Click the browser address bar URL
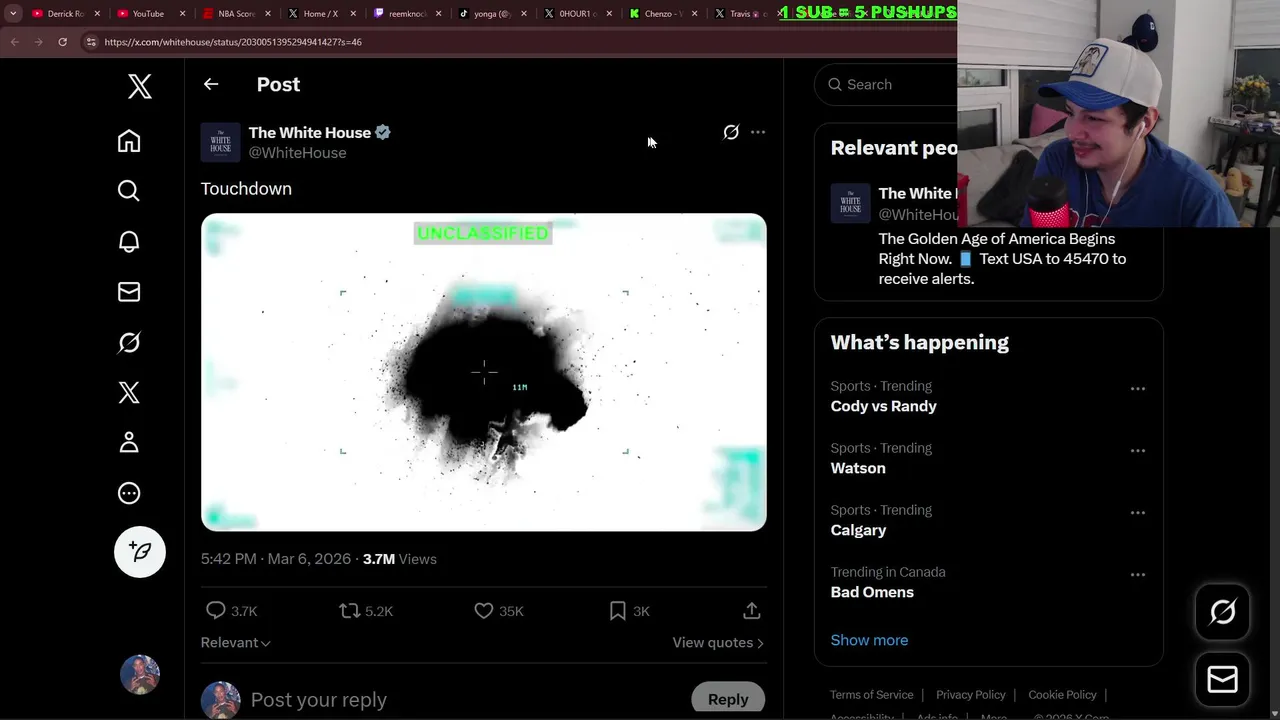This screenshot has height=720, width=1280. [x=233, y=42]
